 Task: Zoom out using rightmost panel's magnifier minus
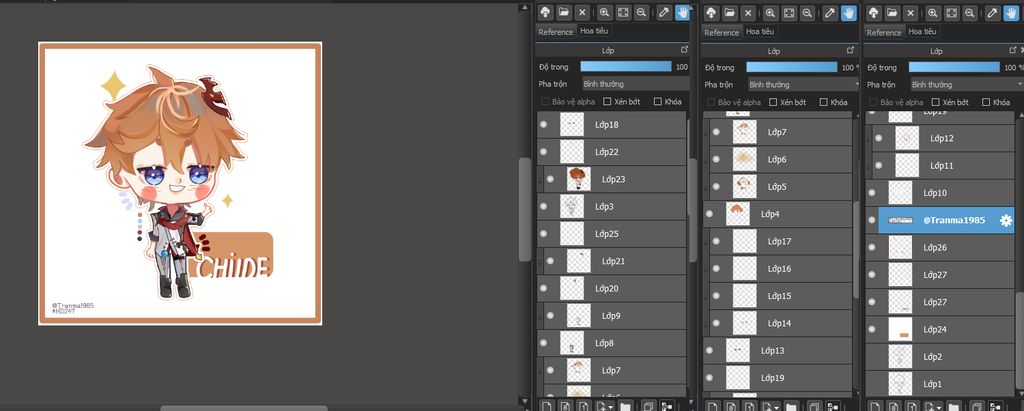[970, 12]
